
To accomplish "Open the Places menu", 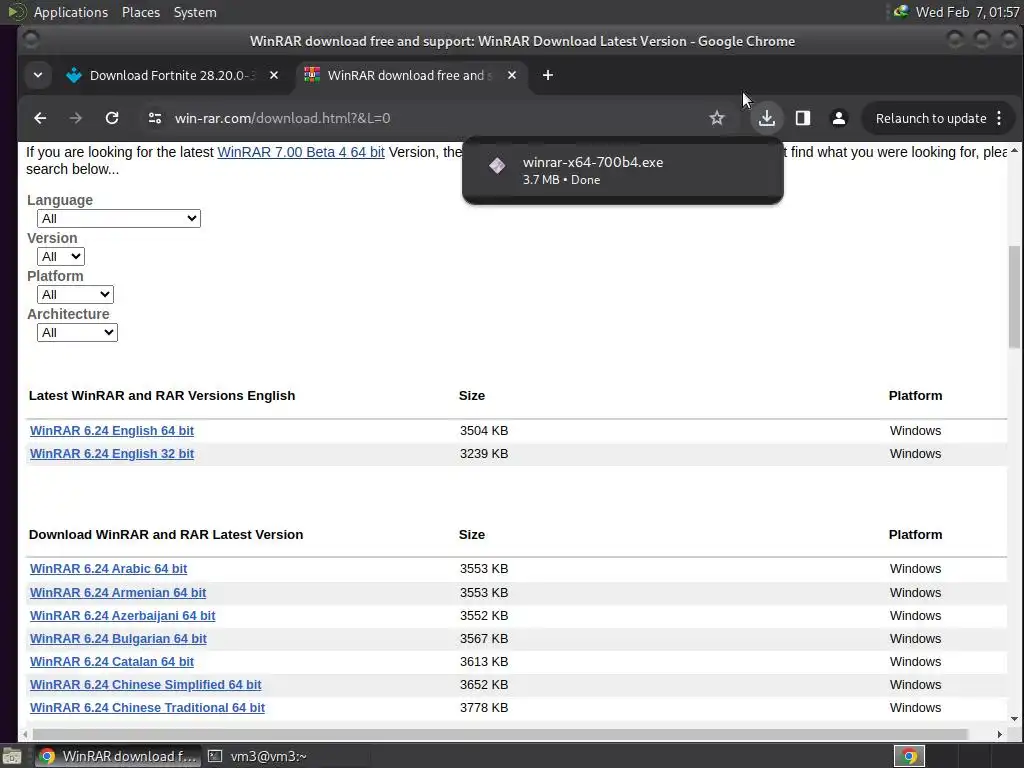I will [x=140, y=12].
